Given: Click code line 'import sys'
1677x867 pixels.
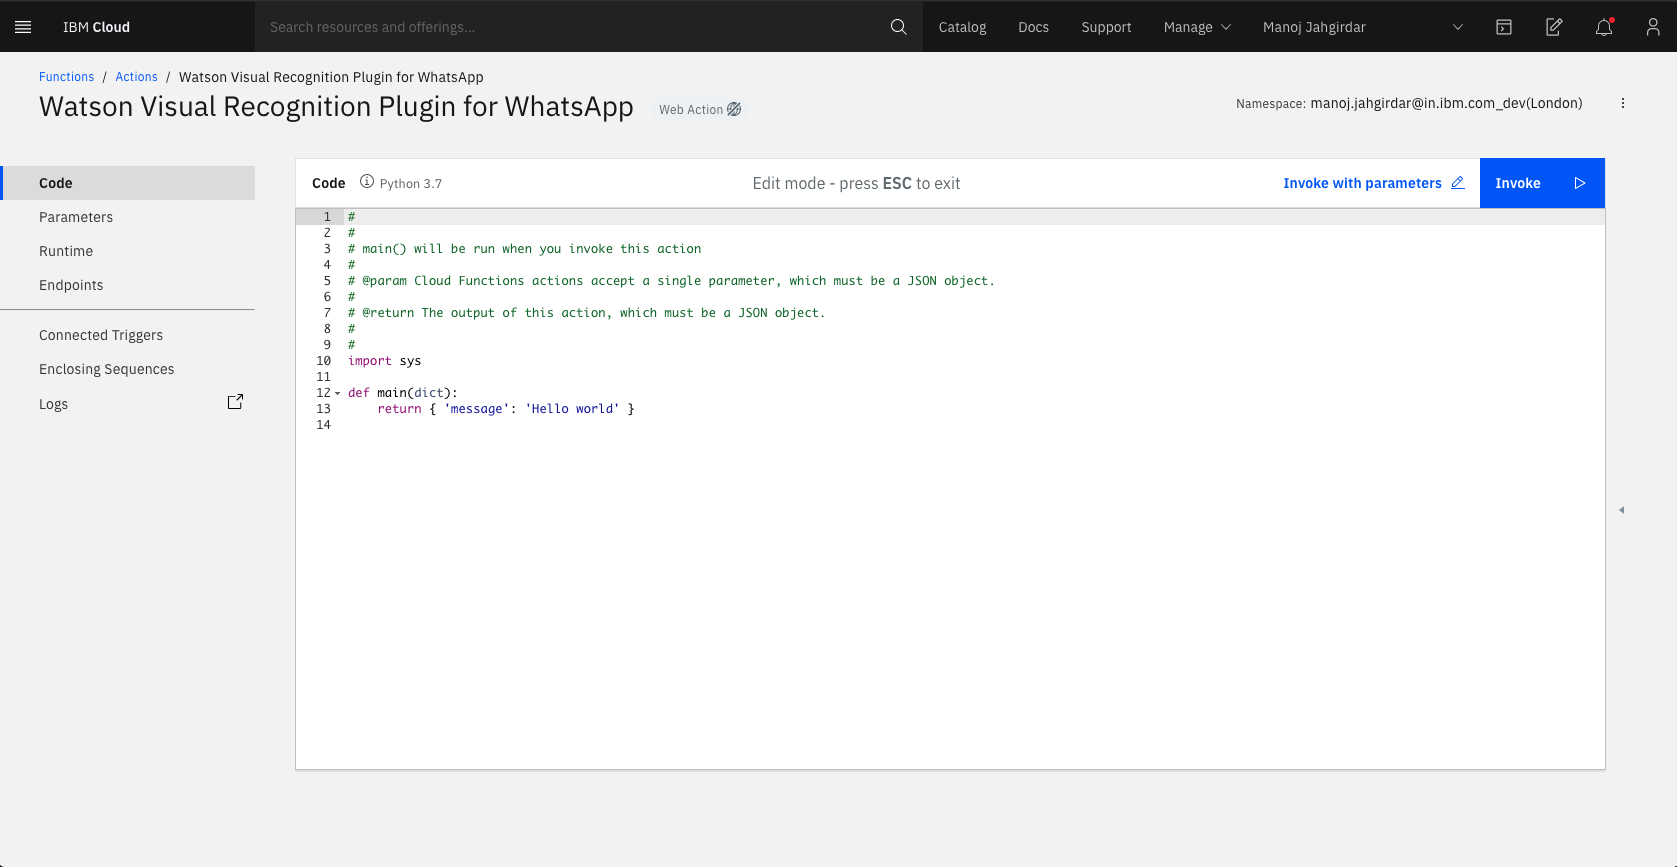Looking at the screenshot, I should 384,361.
